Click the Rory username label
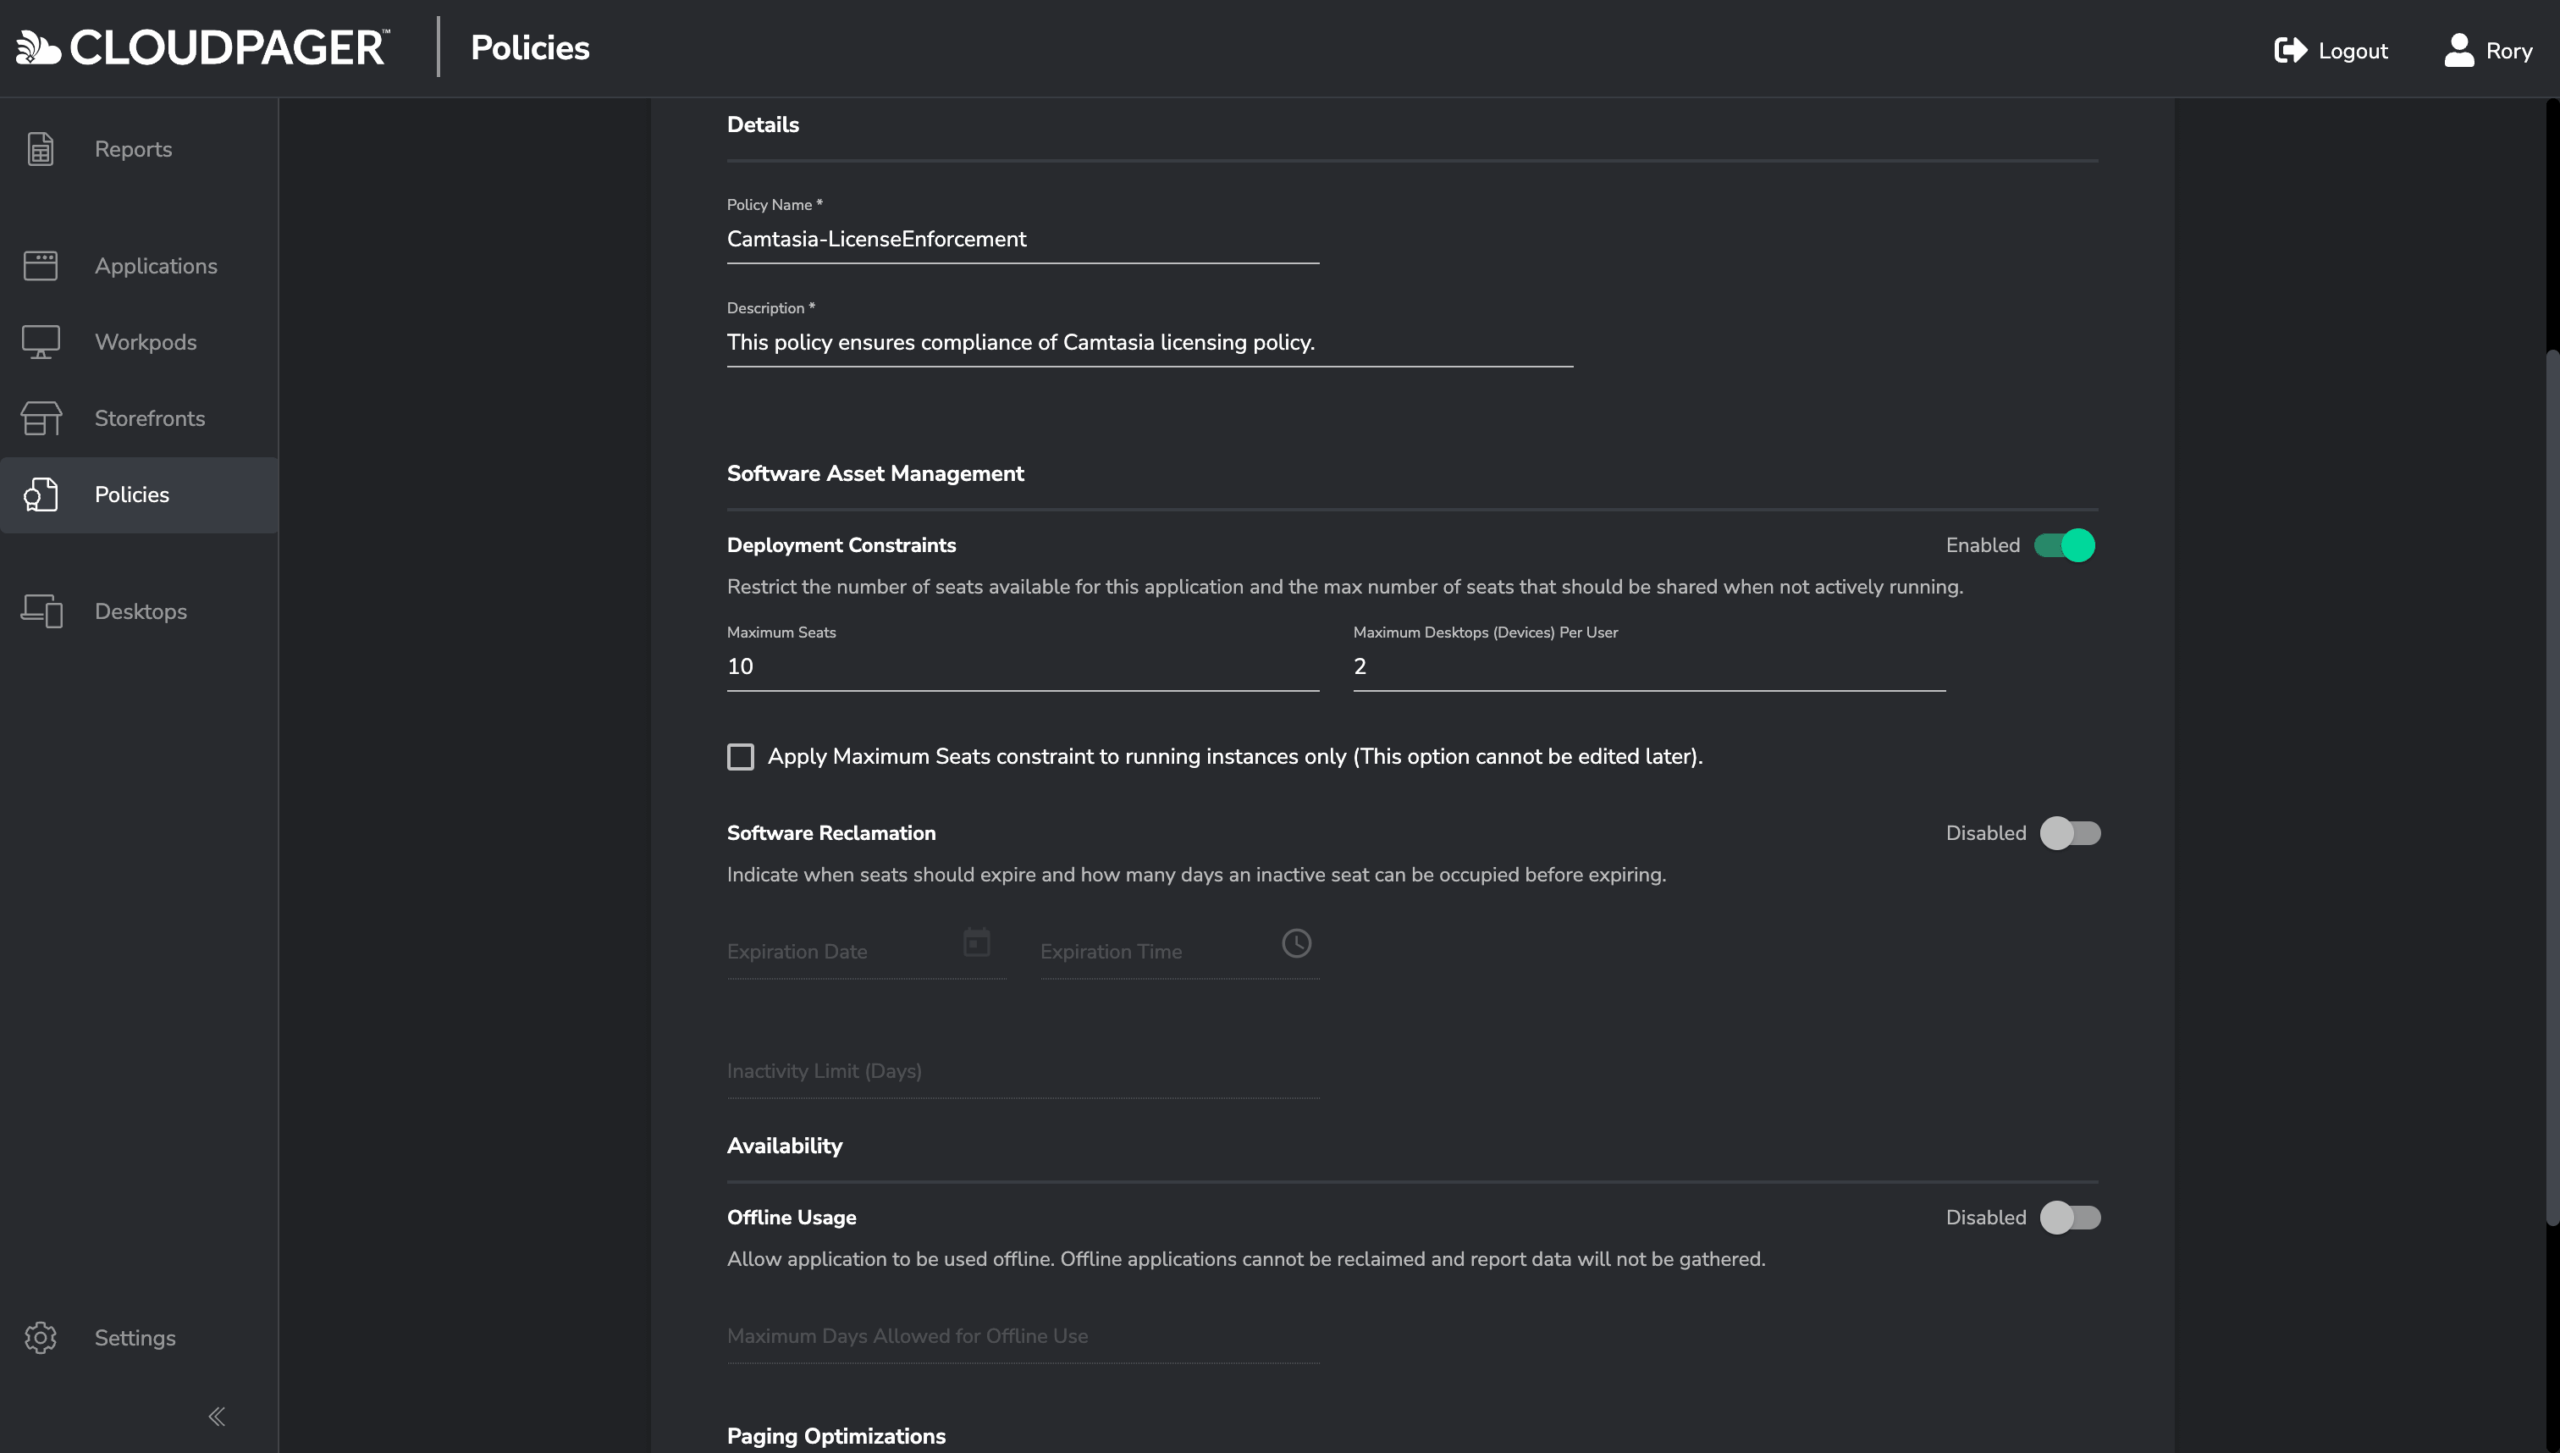 coord(2508,51)
